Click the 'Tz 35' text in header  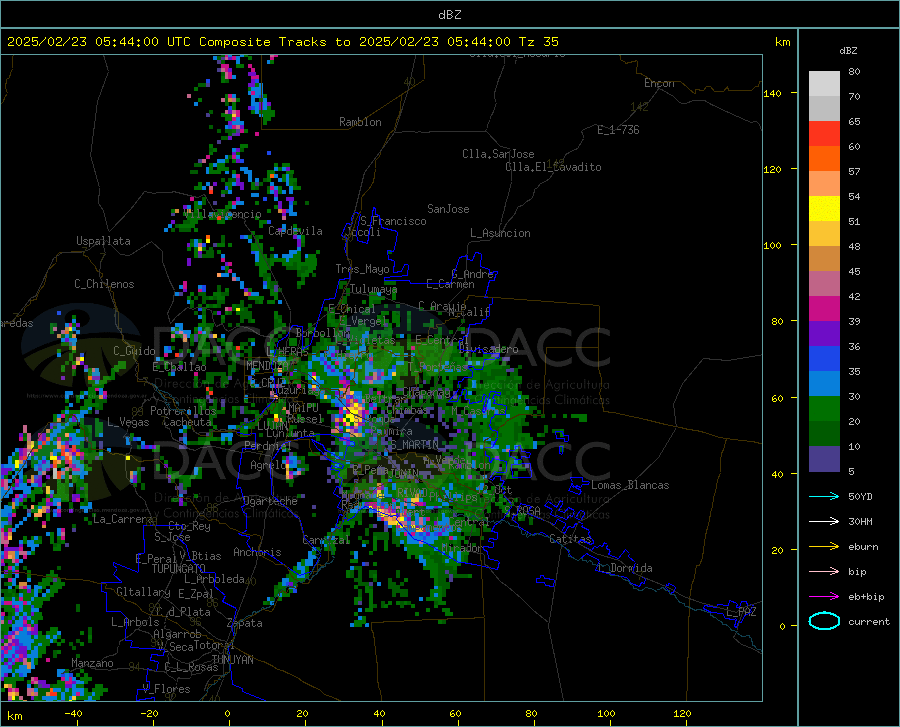coord(538,42)
